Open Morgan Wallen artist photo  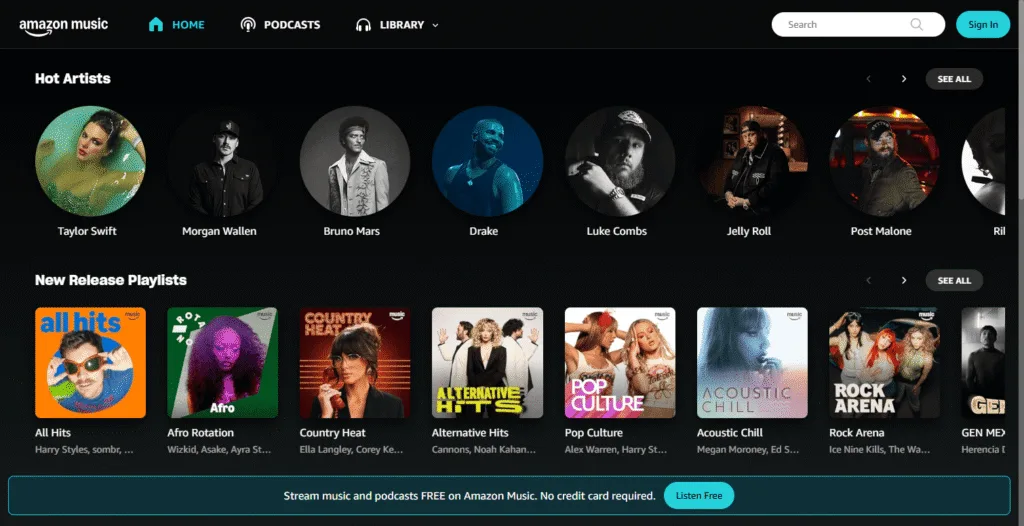tap(223, 161)
